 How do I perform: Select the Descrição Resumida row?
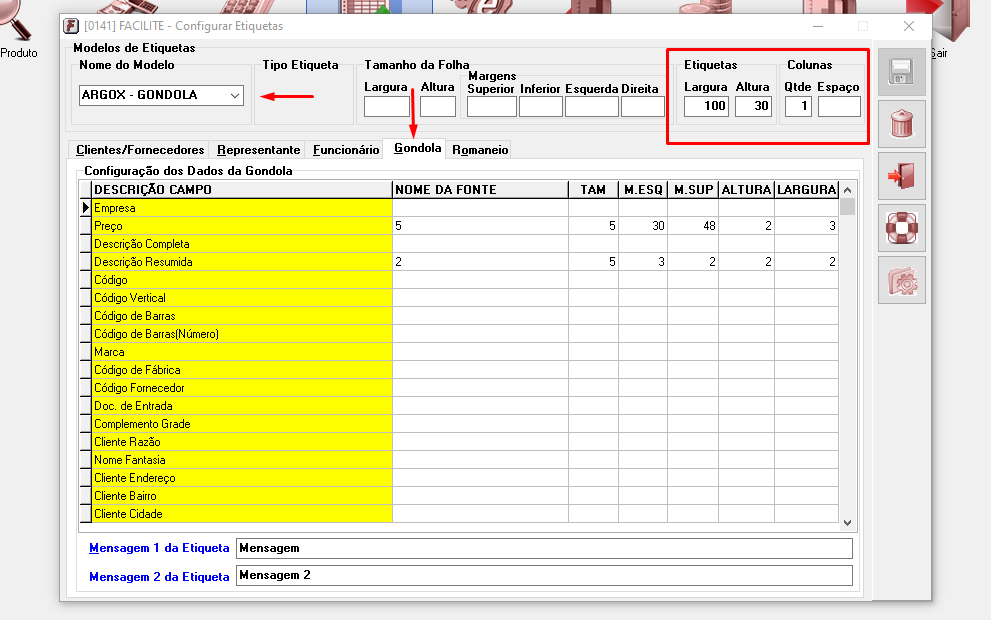click(459, 262)
